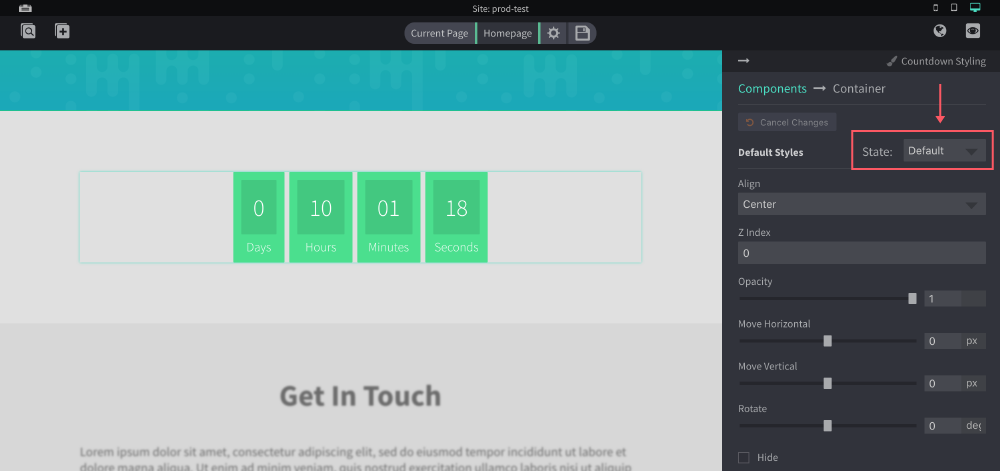Click the Opacity value field
The image size is (1000, 471).
tap(942, 298)
